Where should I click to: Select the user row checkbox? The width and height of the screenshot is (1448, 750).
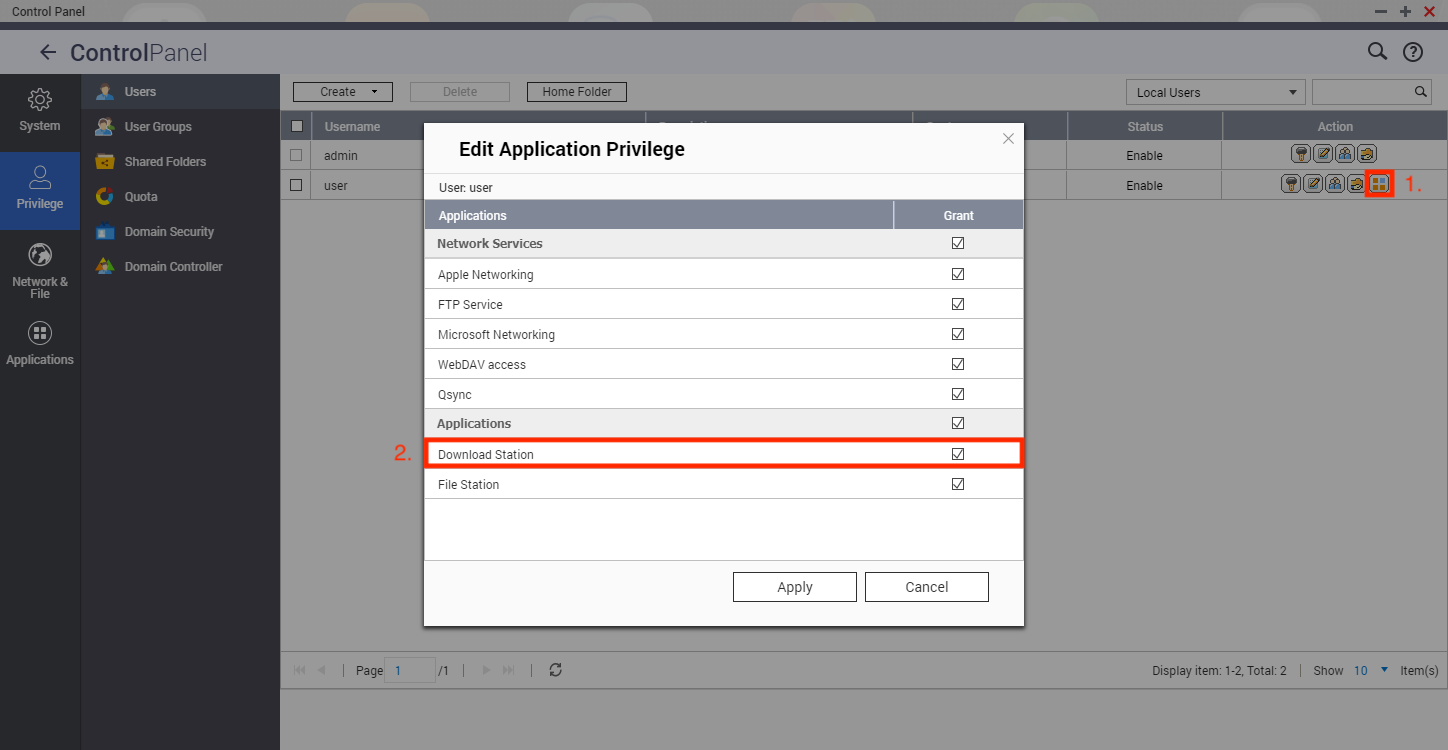[x=296, y=185]
